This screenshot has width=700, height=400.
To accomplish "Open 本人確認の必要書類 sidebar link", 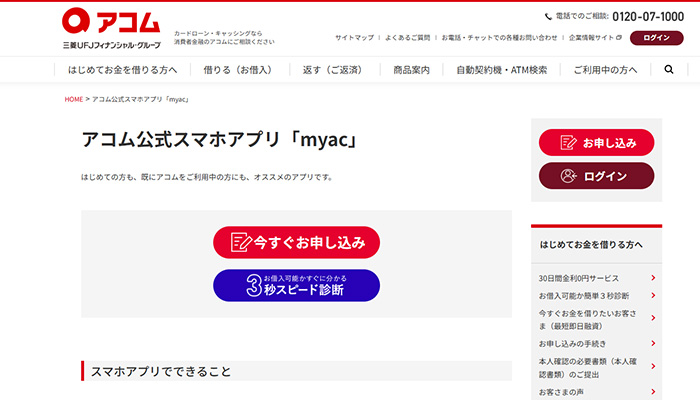I will tap(588, 368).
